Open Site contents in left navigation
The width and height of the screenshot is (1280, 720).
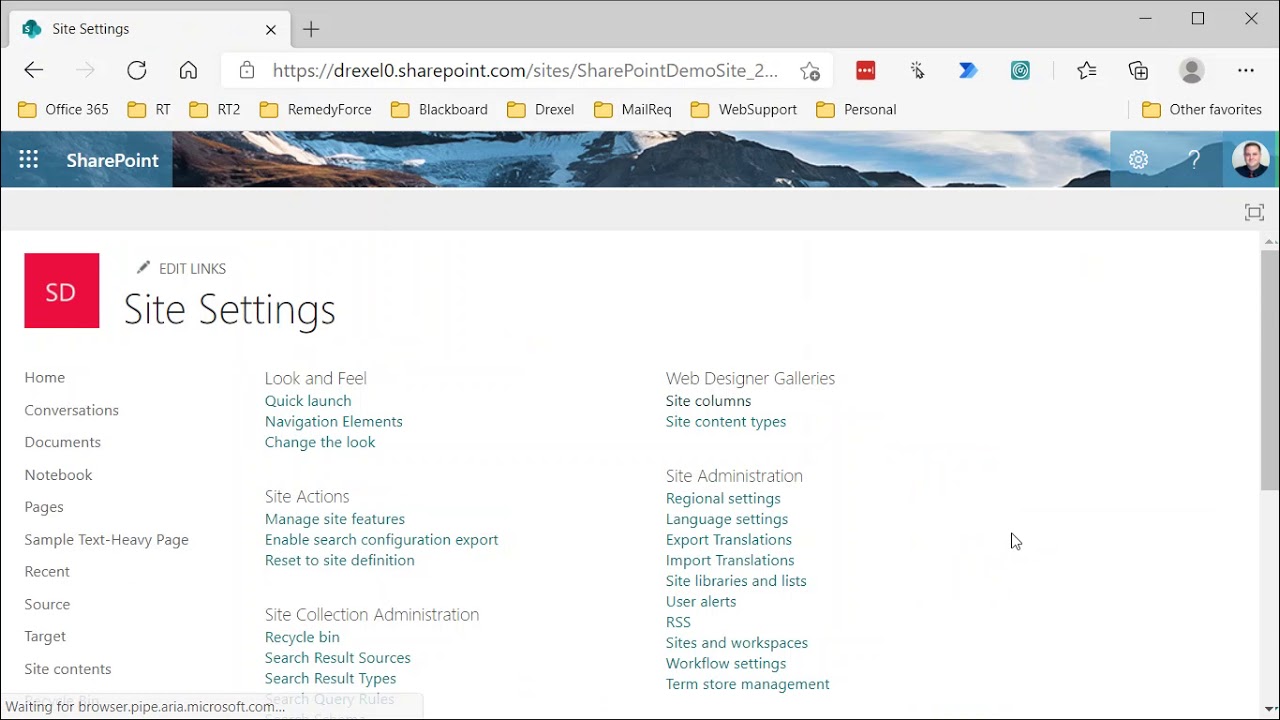68,669
